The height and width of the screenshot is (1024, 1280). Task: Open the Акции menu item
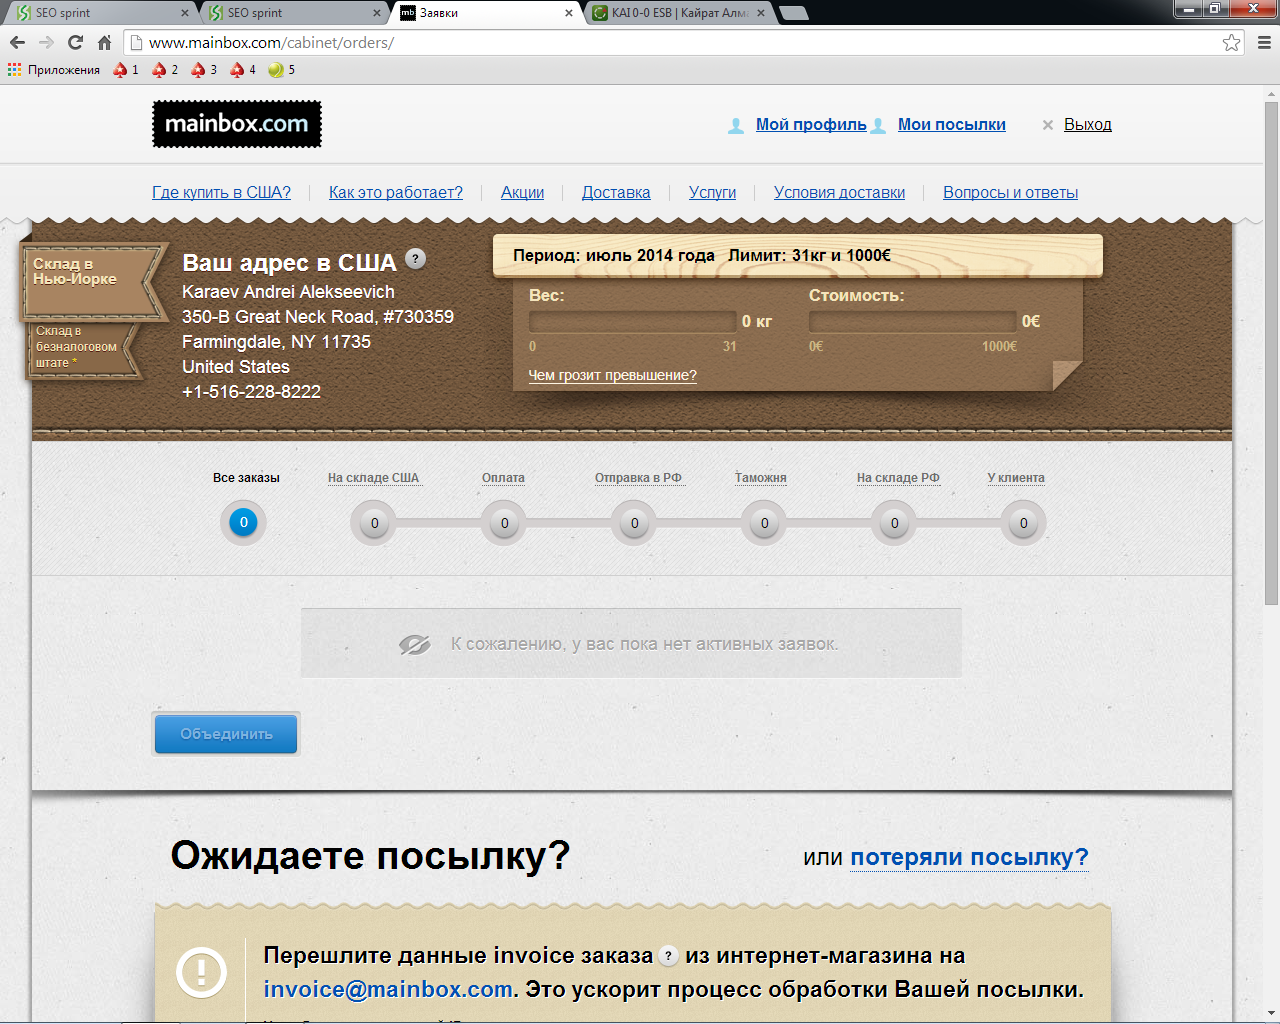point(522,193)
